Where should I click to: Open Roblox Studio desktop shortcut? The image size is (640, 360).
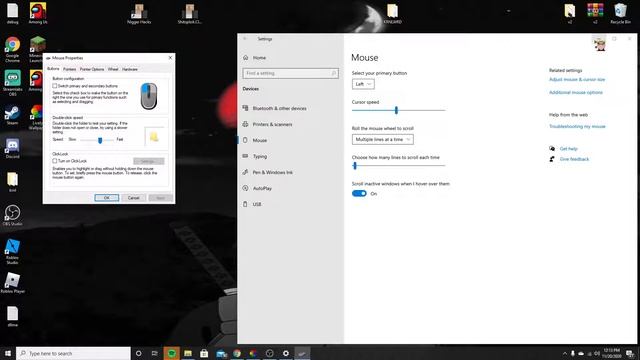point(12,251)
